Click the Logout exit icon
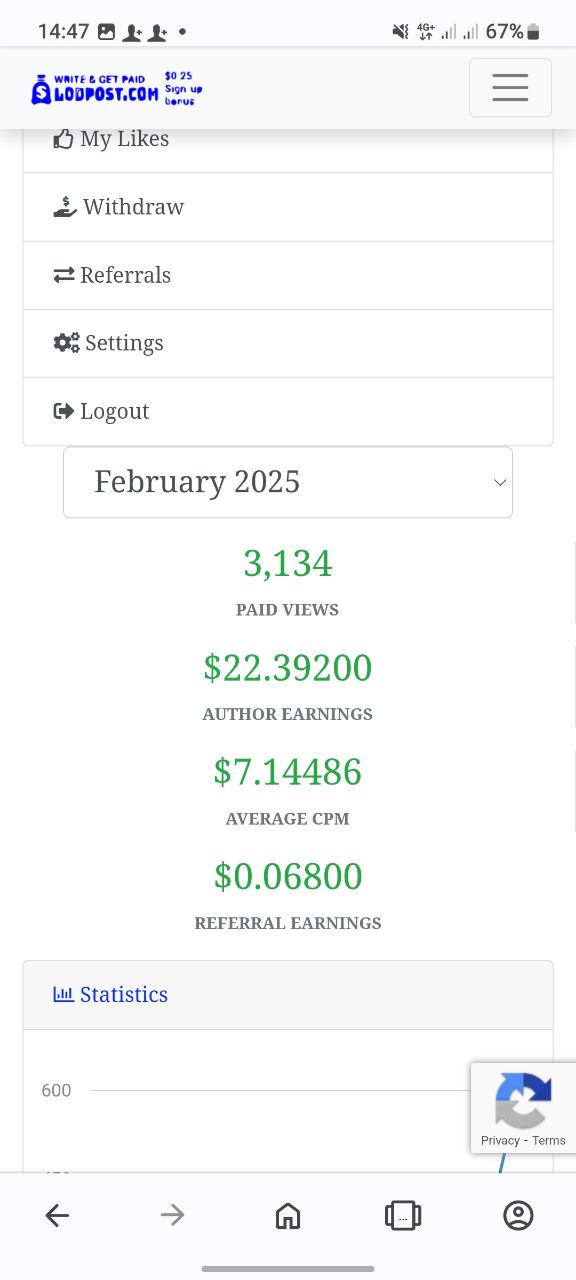Viewport: 576px width, 1280px height. (64, 411)
